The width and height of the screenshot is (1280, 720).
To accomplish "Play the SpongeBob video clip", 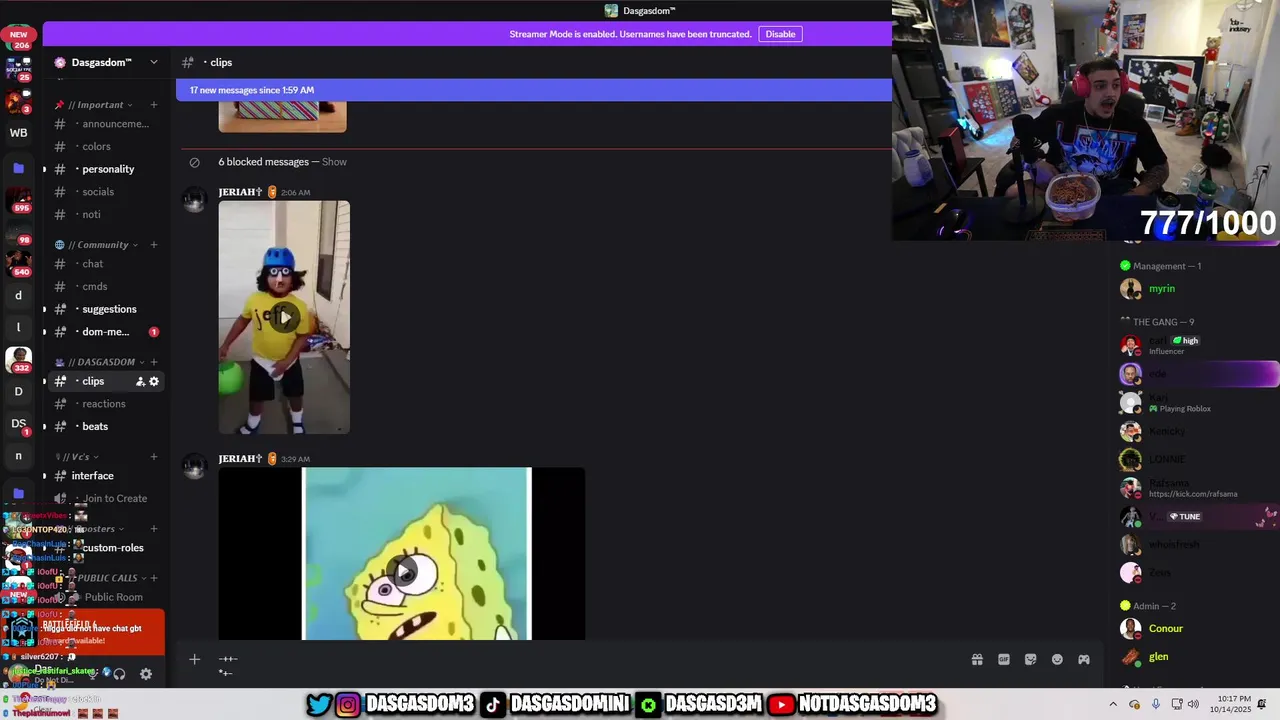I will pyautogui.click(x=402, y=572).
